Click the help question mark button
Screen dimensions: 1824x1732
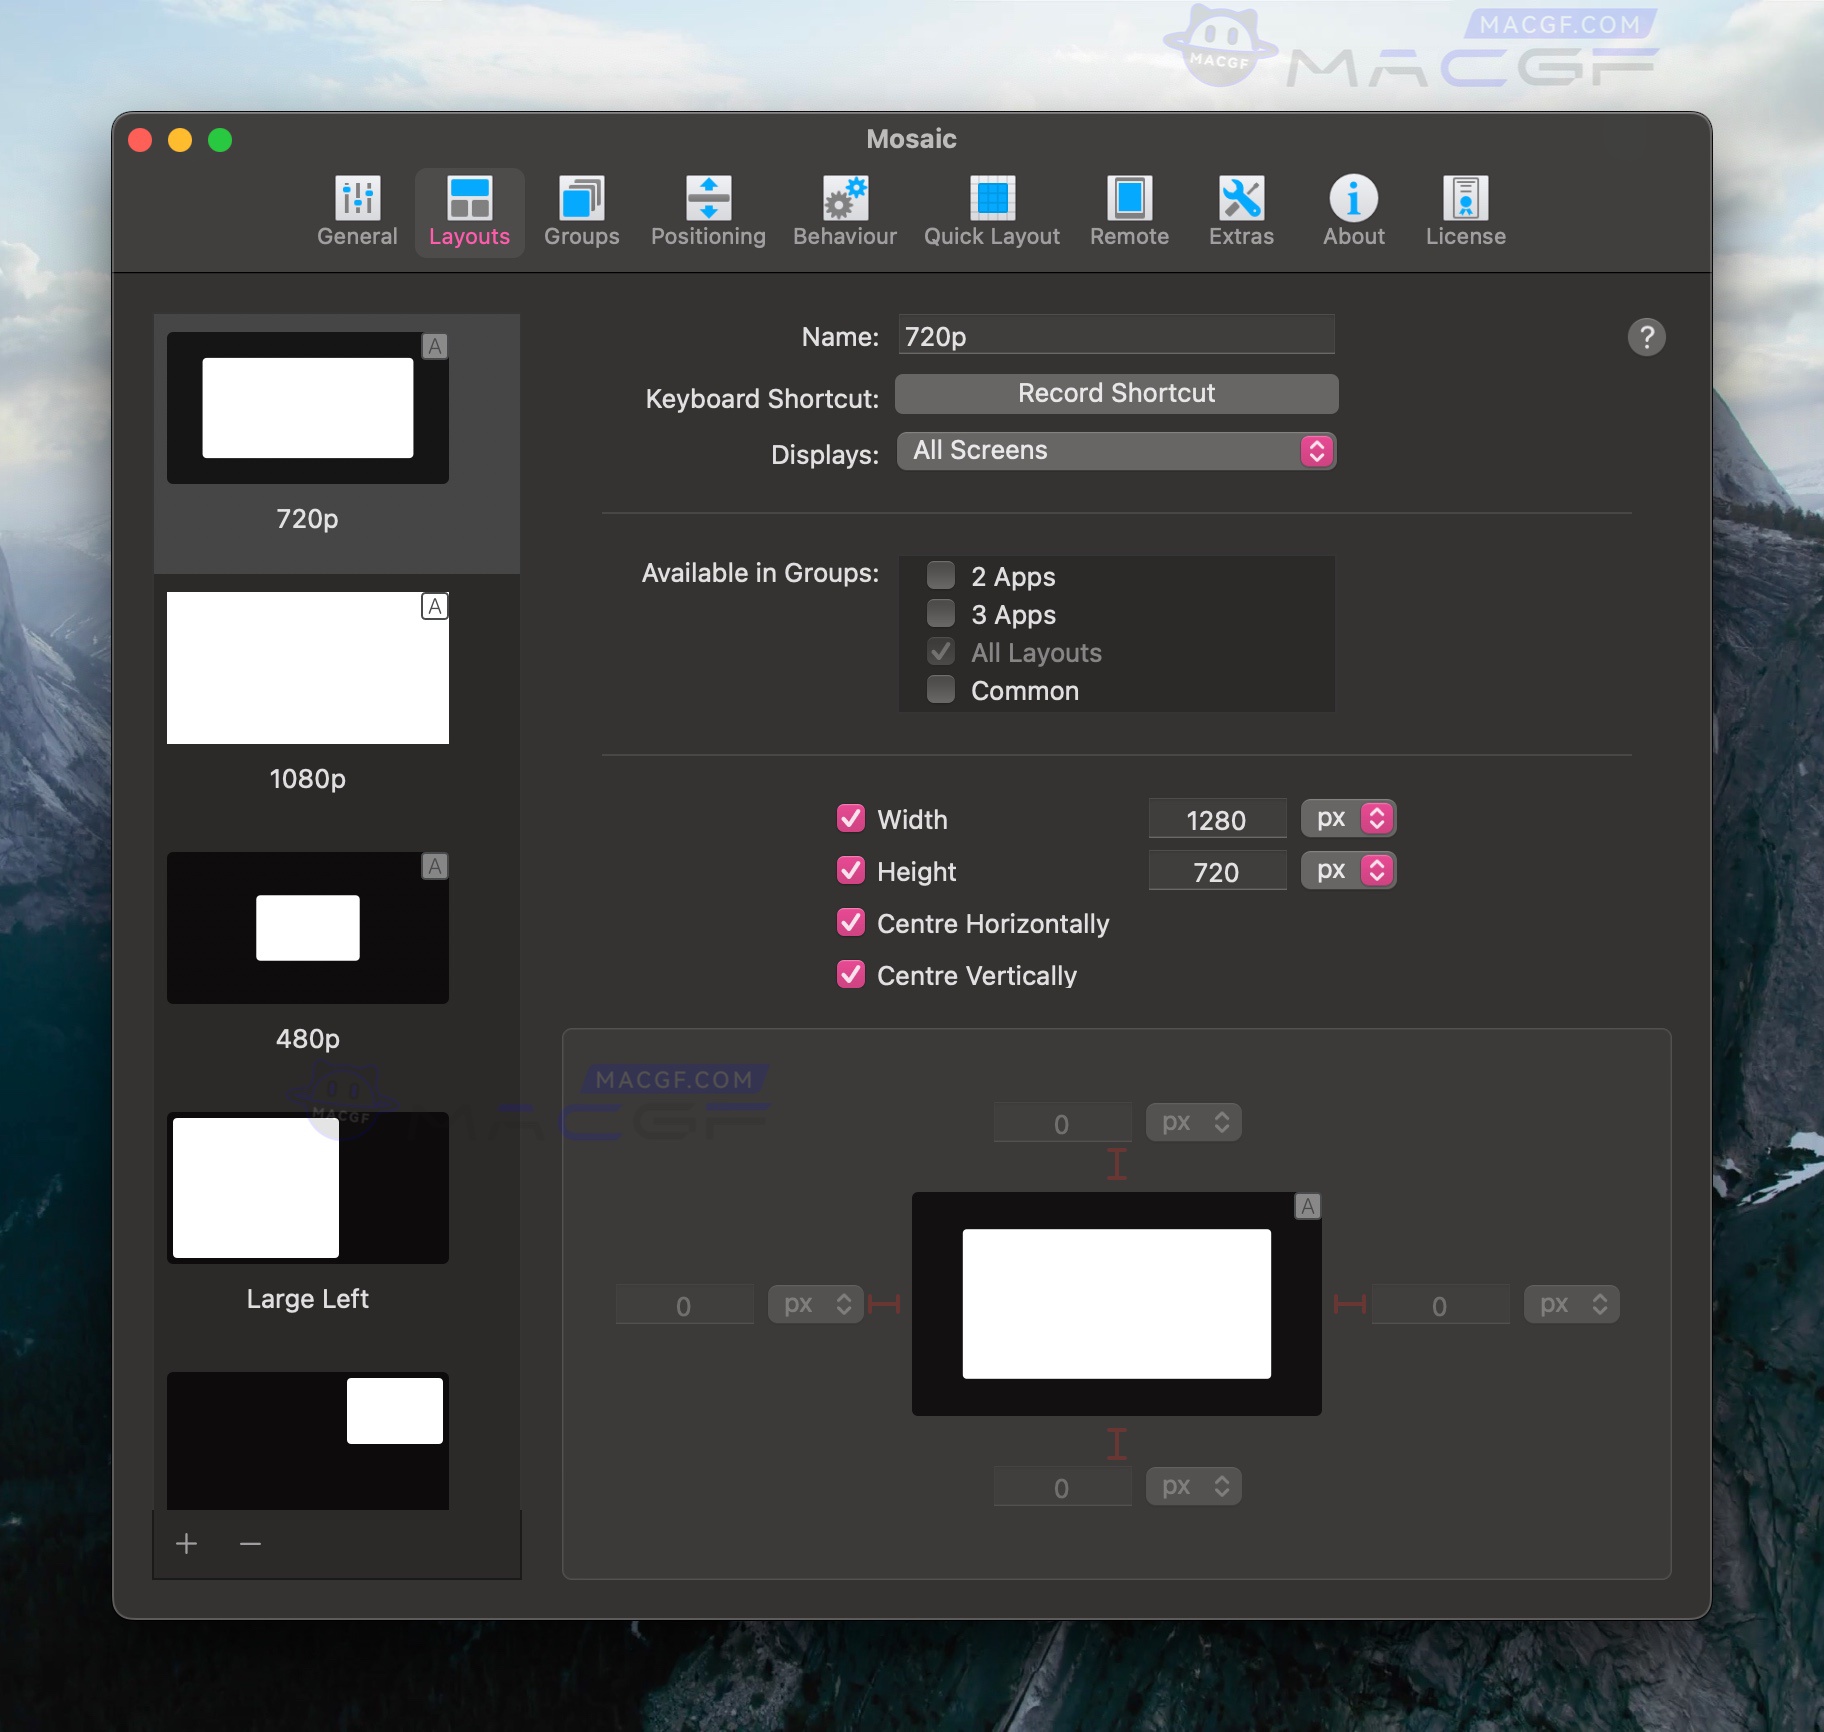pyautogui.click(x=1646, y=338)
